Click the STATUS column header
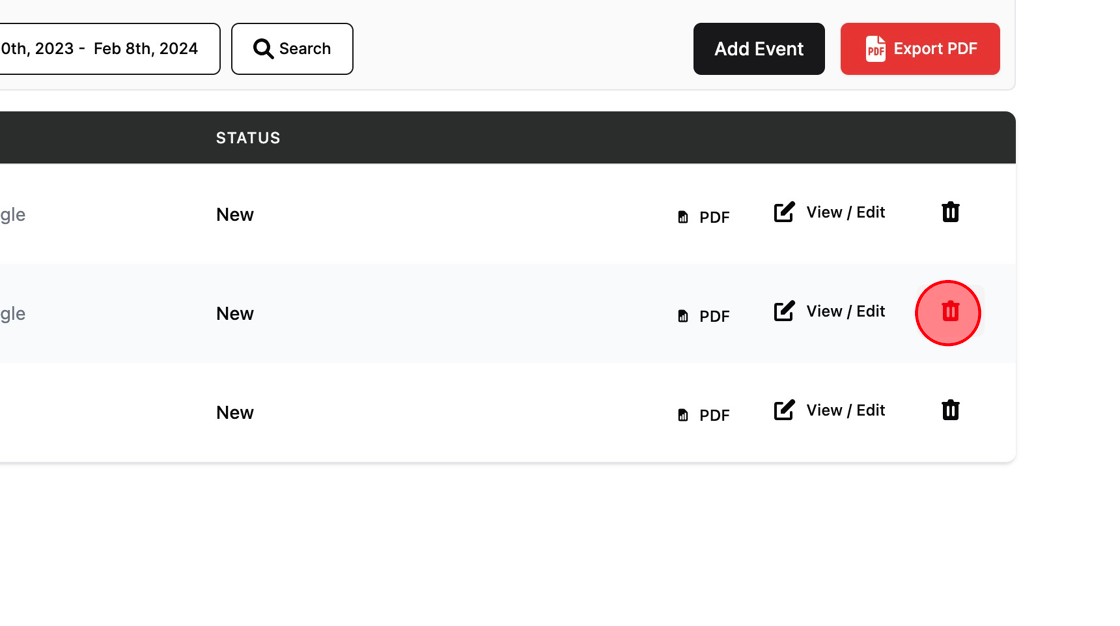1120x626 pixels. 248,138
